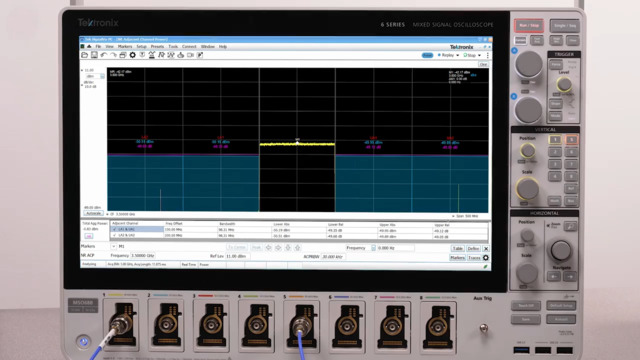
Task: Click the Clear button above the graph
Action: pos(484,64)
